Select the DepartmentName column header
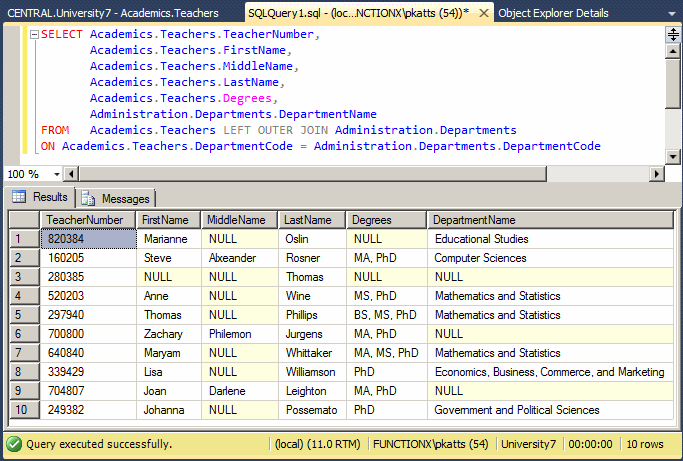 pos(550,220)
